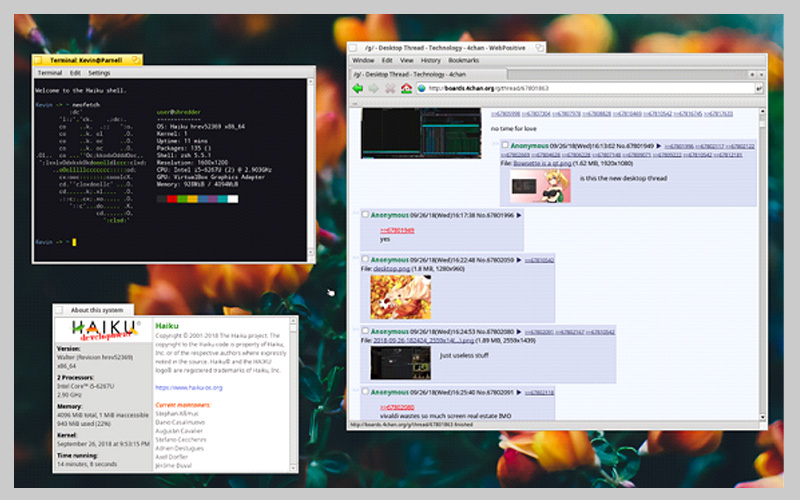Click the red X stop-loading icon
The image size is (800, 500).
(390, 89)
